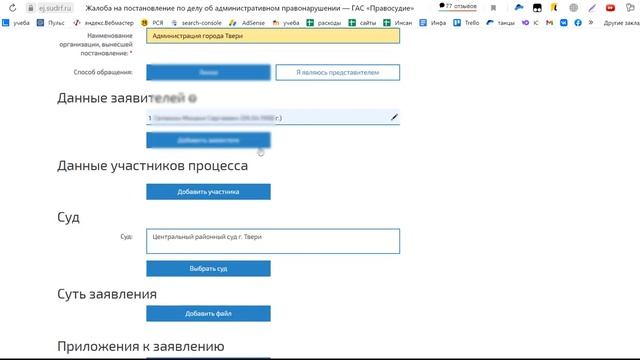
Task: Reload the page with the refresh icon
Action: pos(13,8)
